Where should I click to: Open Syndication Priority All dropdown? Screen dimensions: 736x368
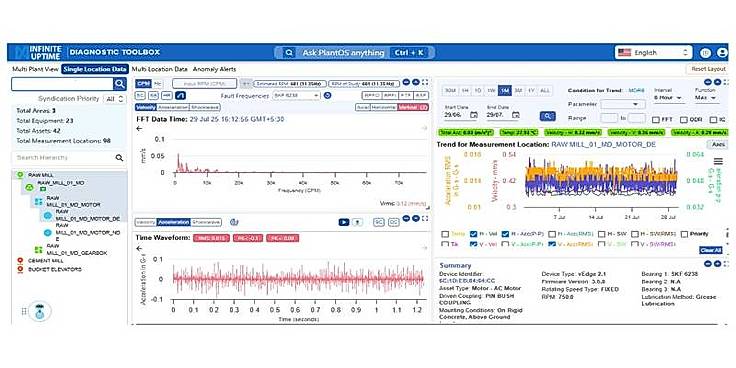click(115, 99)
